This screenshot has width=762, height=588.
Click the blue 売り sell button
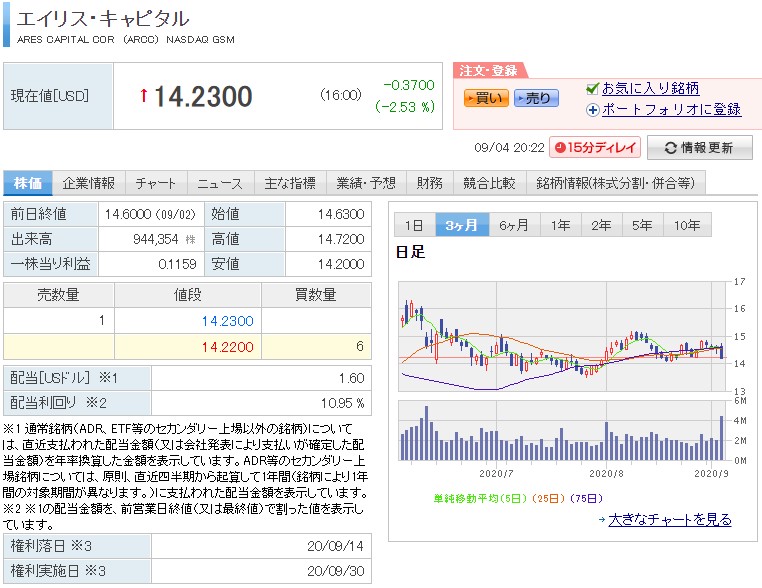(x=536, y=98)
